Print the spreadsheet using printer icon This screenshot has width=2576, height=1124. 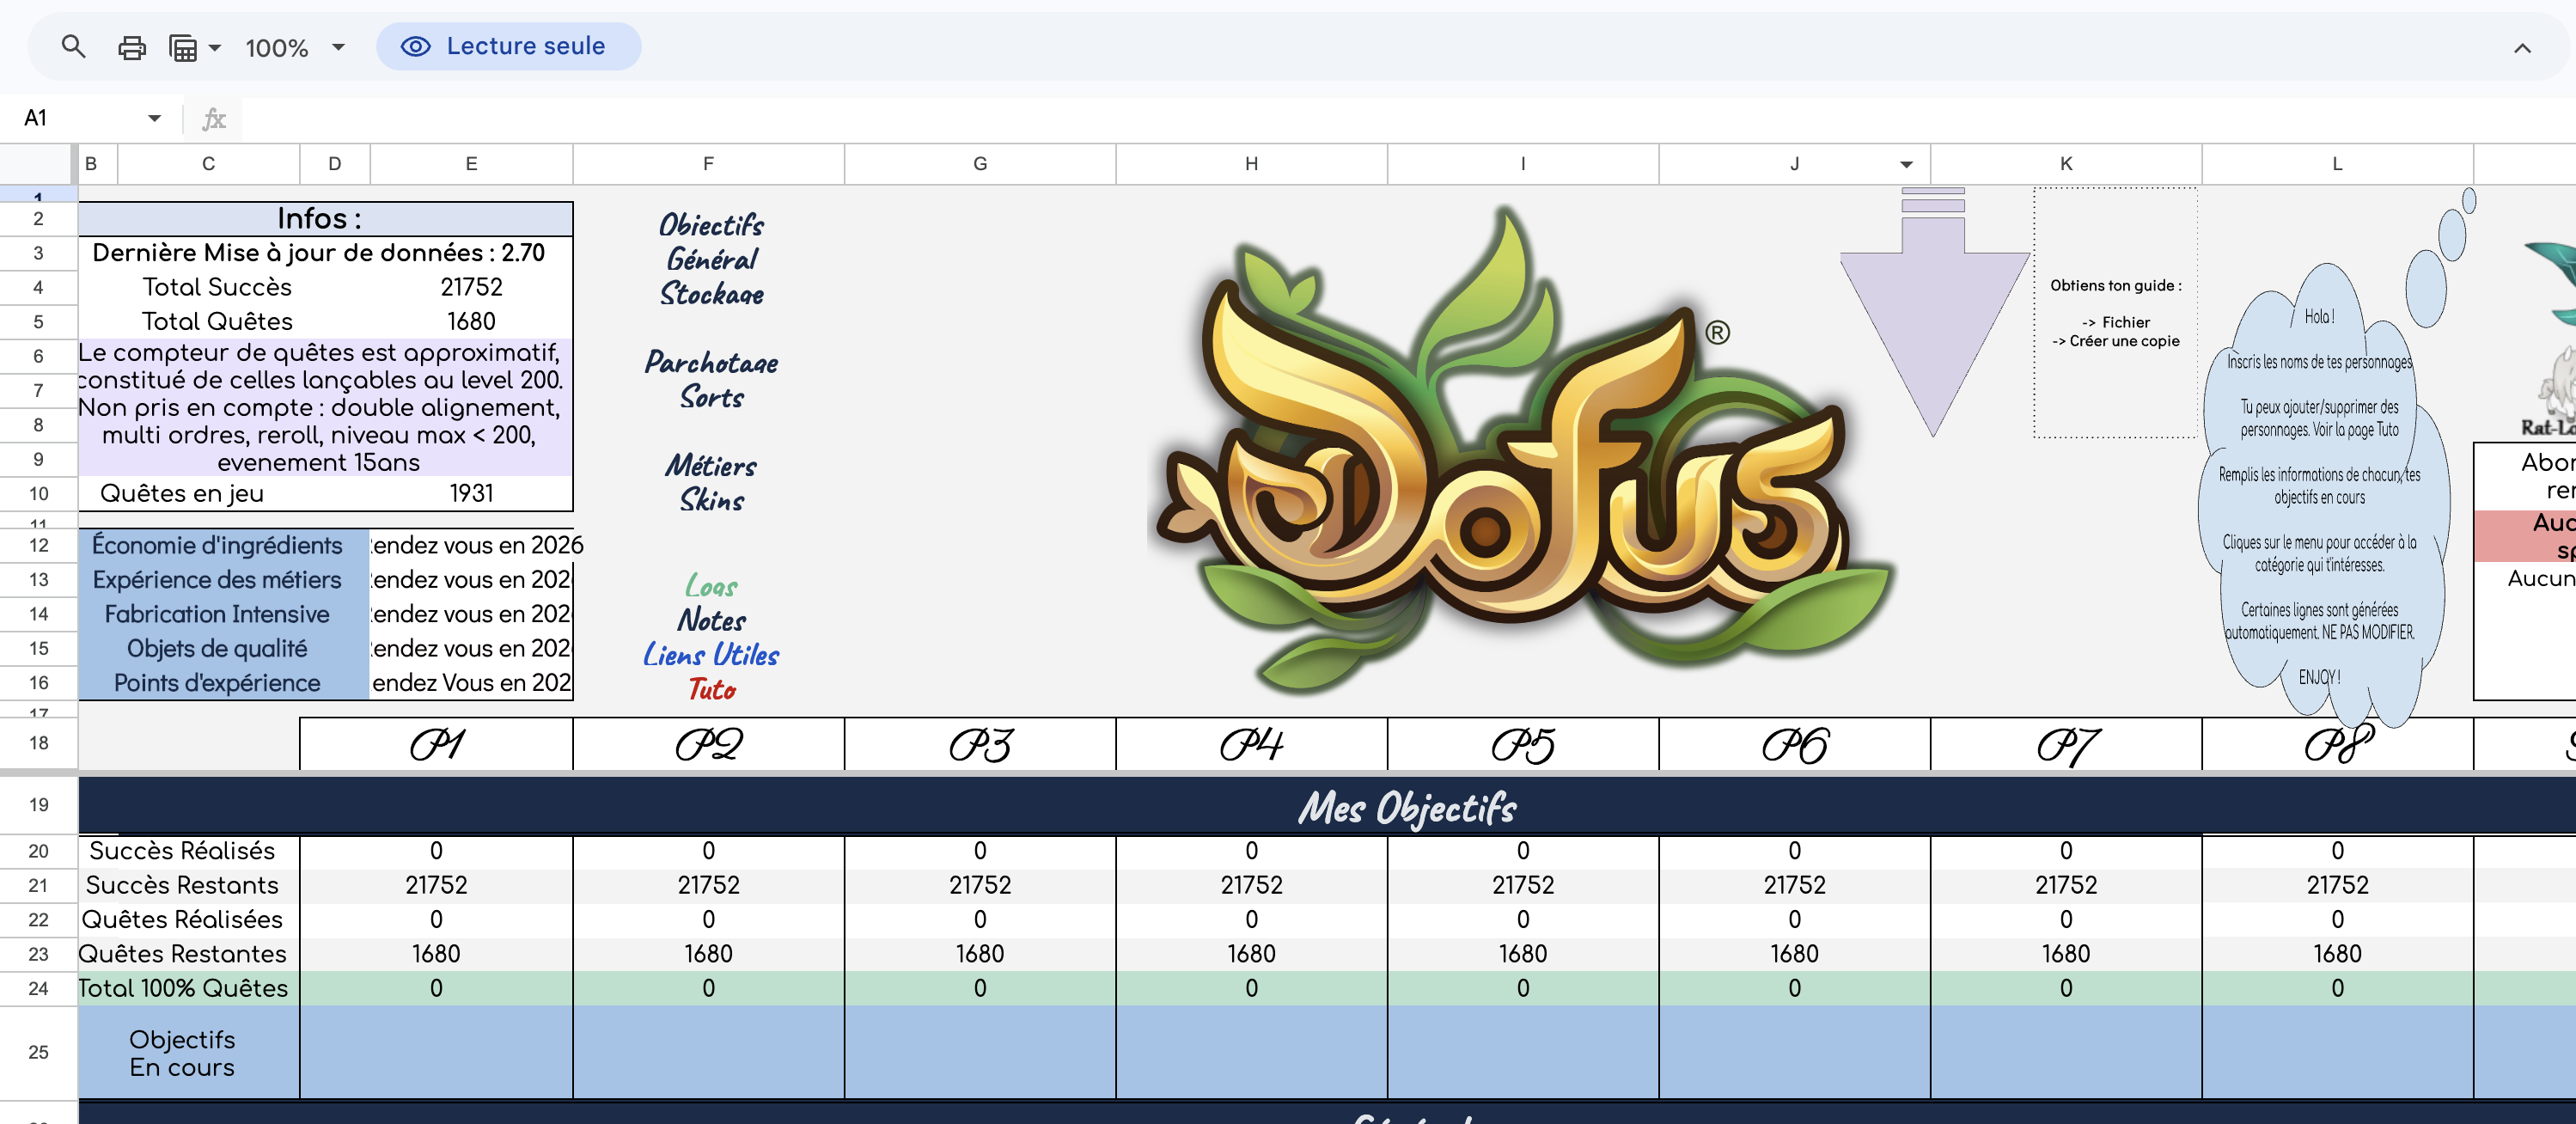(132, 47)
